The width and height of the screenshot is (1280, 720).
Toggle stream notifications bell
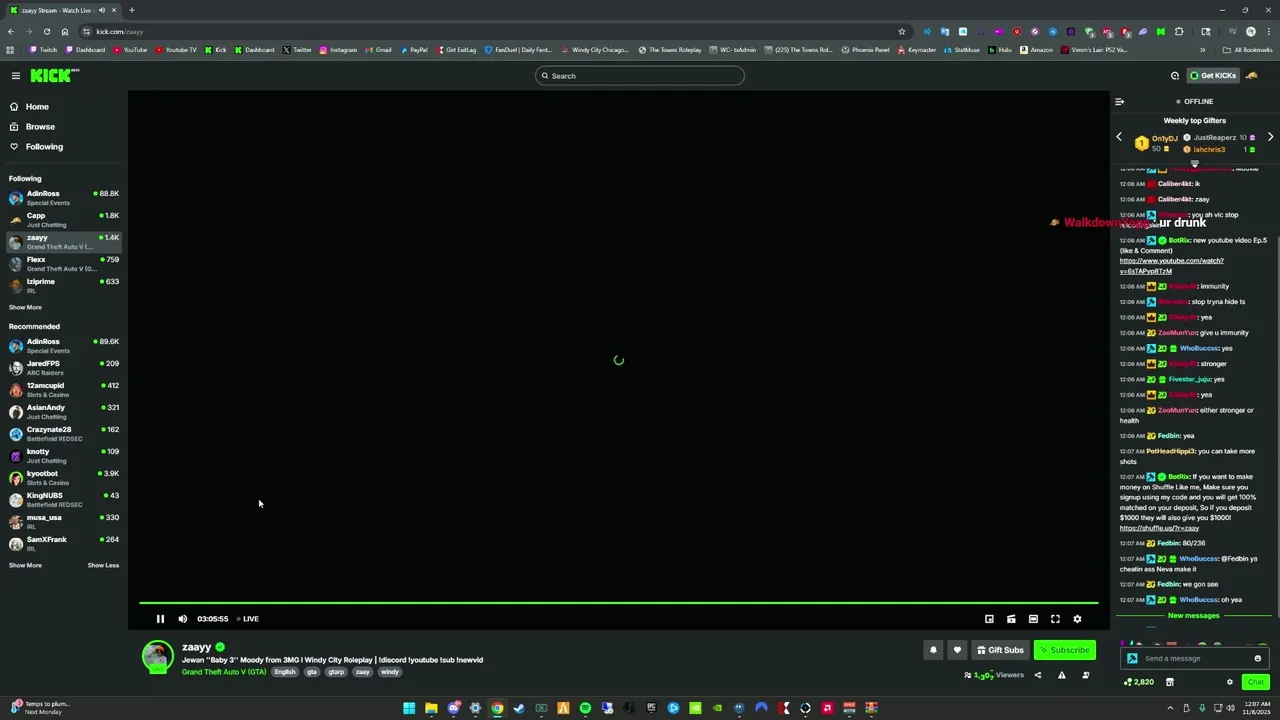click(933, 650)
